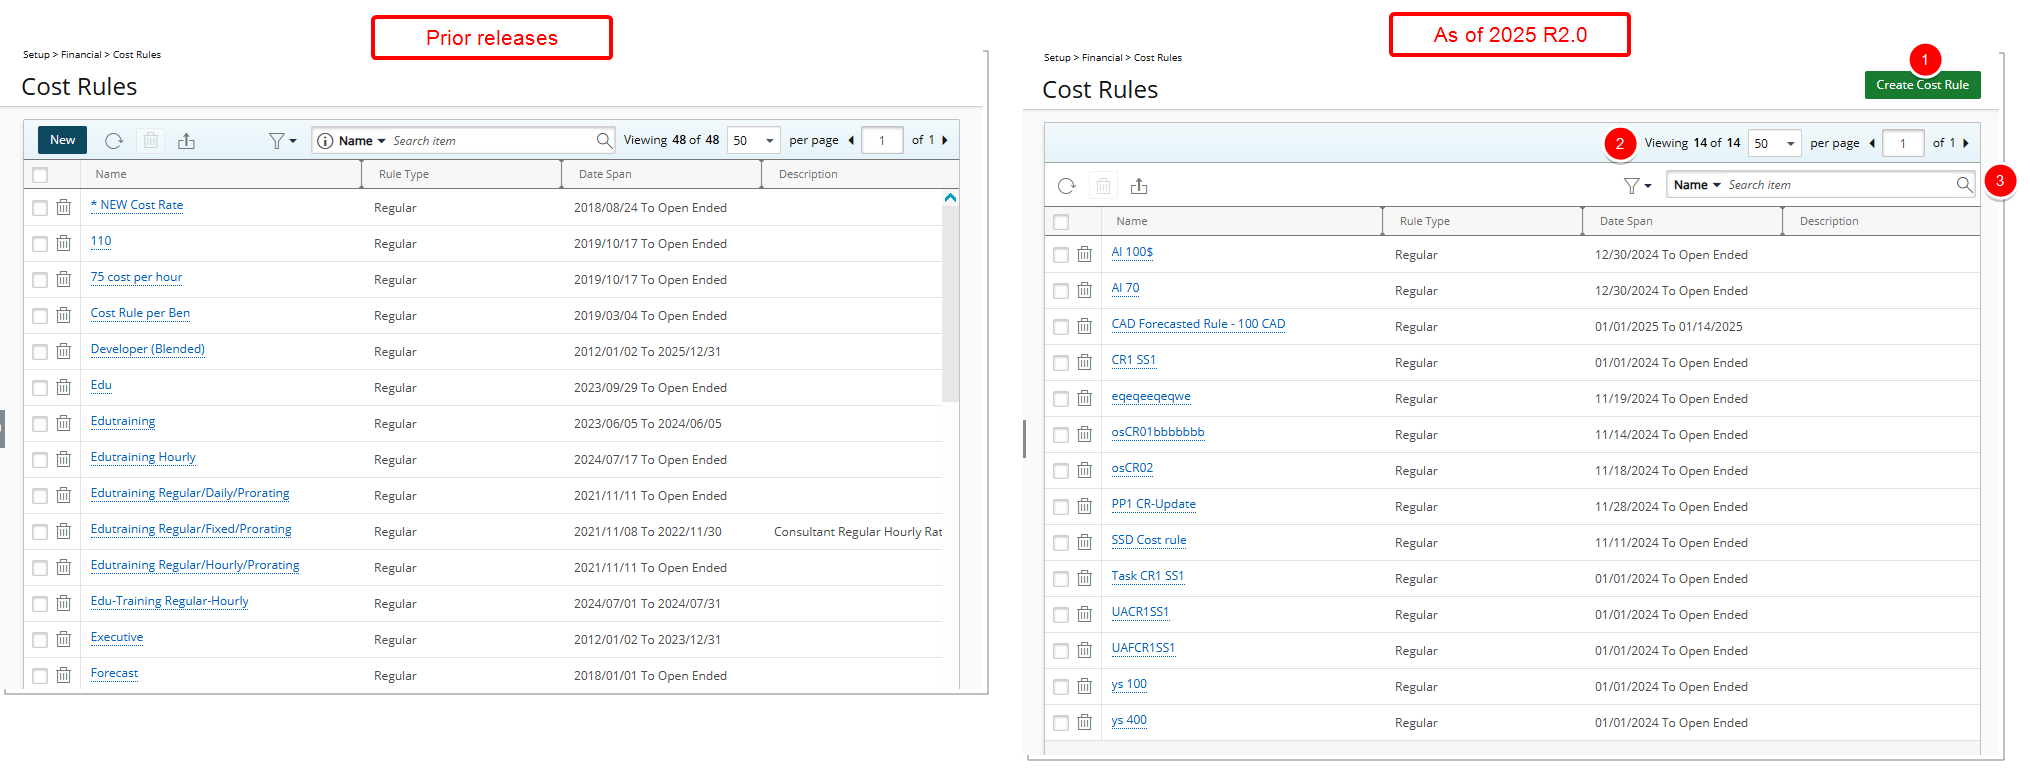This screenshot has height=772, width=2030.
Task: Click the Financial breadcrumb in left panel
Action: (x=81, y=55)
